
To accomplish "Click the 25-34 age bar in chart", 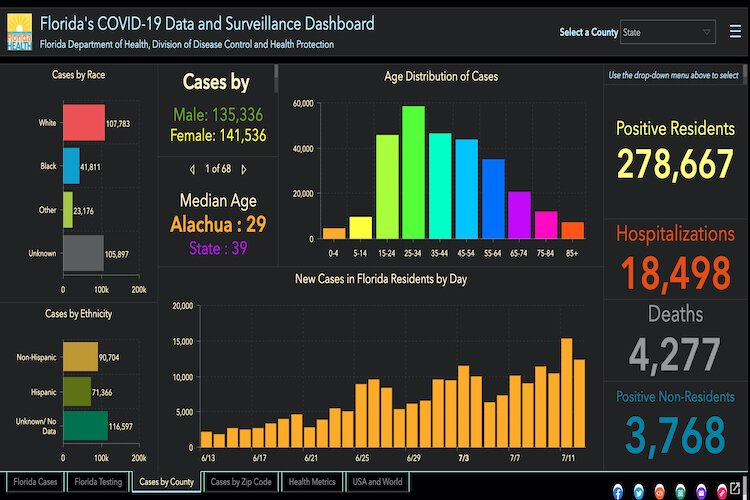I will pos(413,172).
